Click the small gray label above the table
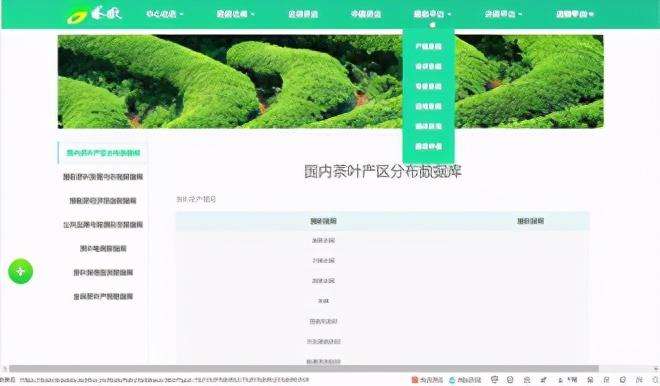The image size is (660, 386). click(x=196, y=199)
